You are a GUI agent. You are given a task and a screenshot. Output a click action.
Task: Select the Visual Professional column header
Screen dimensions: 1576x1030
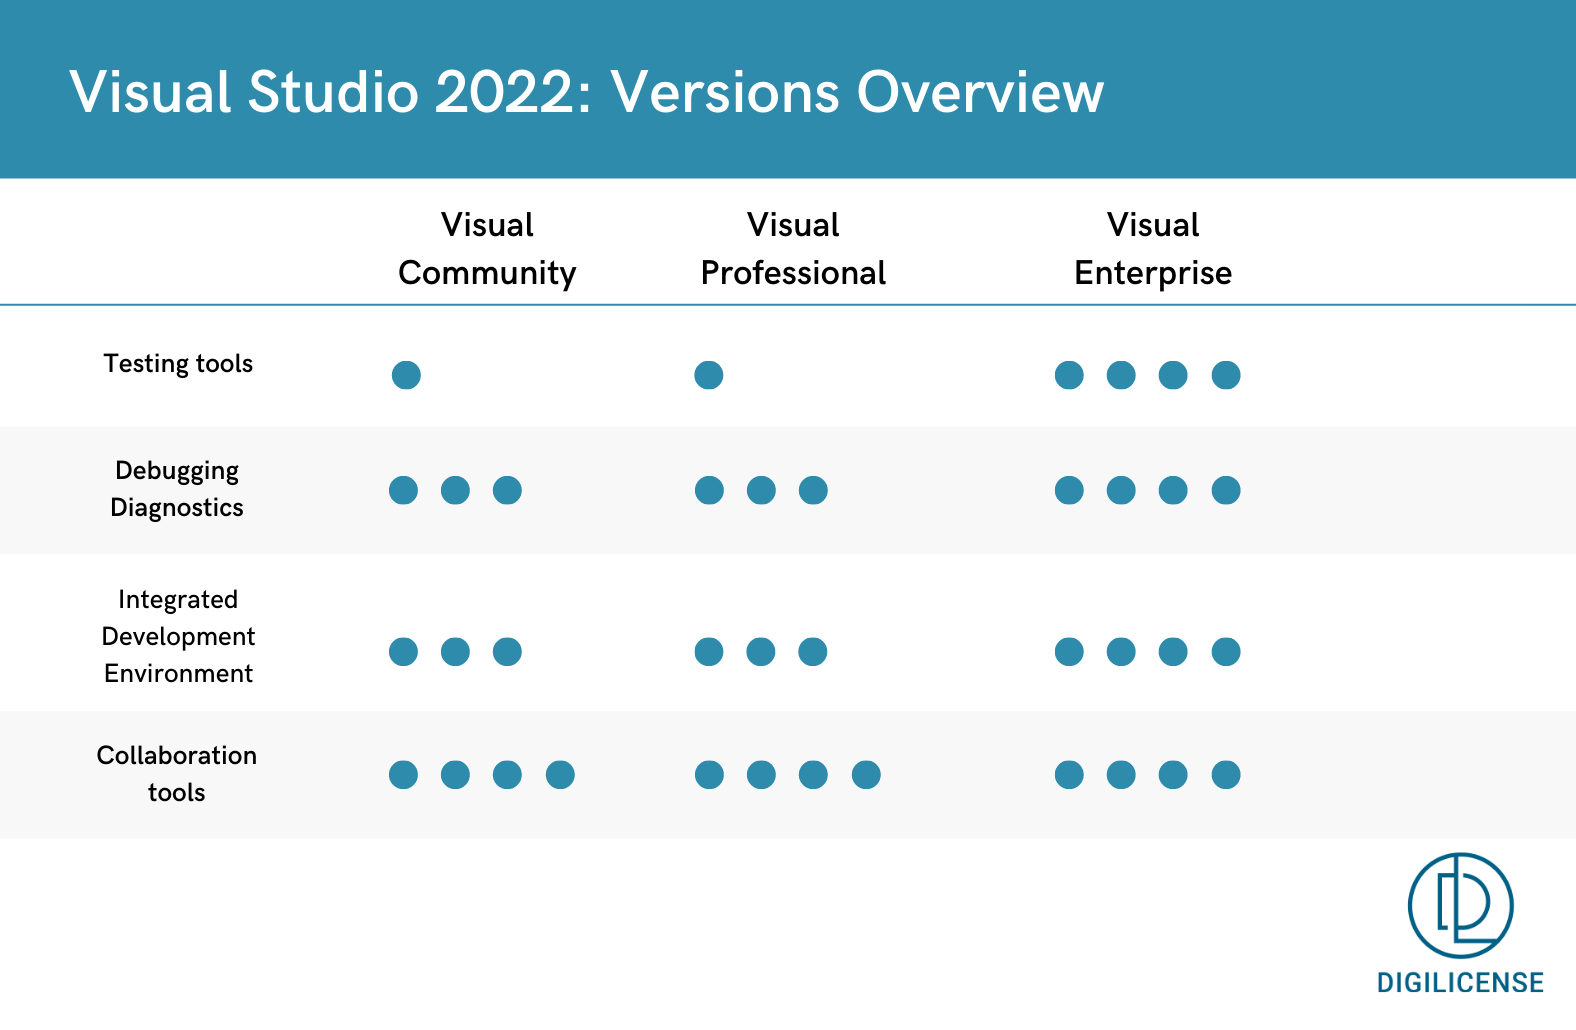coord(793,249)
